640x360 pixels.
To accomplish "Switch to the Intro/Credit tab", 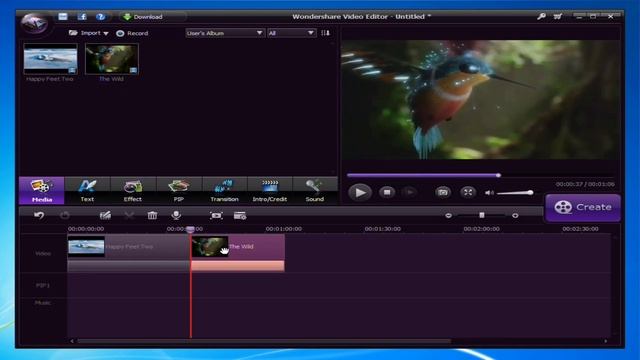I will [x=270, y=190].
